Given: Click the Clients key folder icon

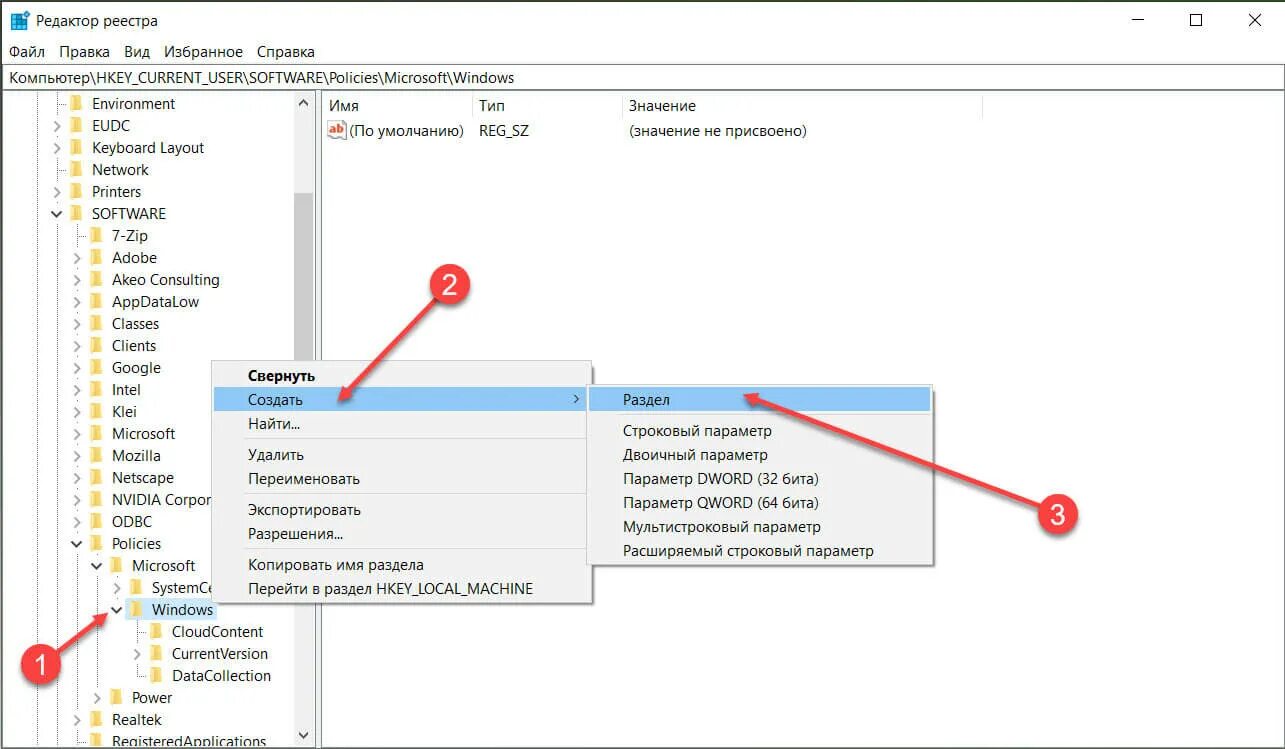Looking at the screenshot, I should [x=96, y=346].
